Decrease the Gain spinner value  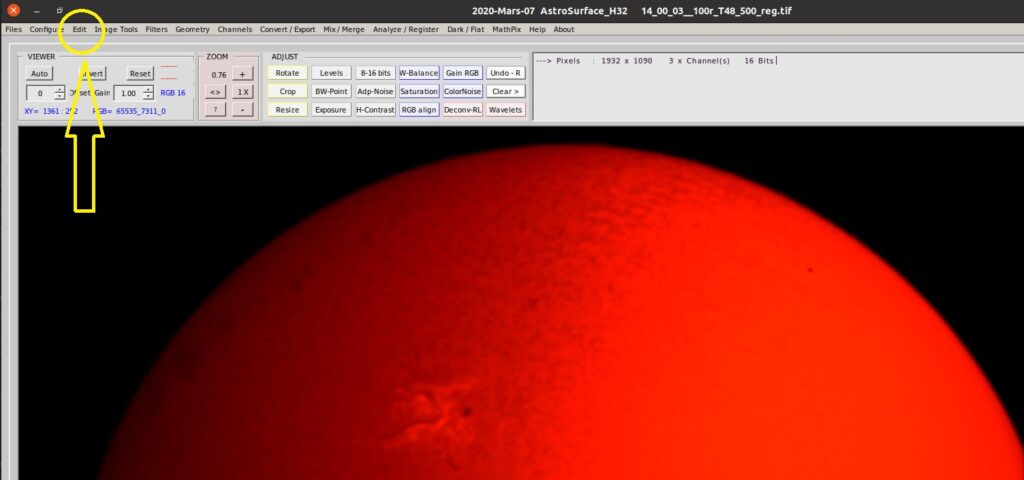coord(148,97)
